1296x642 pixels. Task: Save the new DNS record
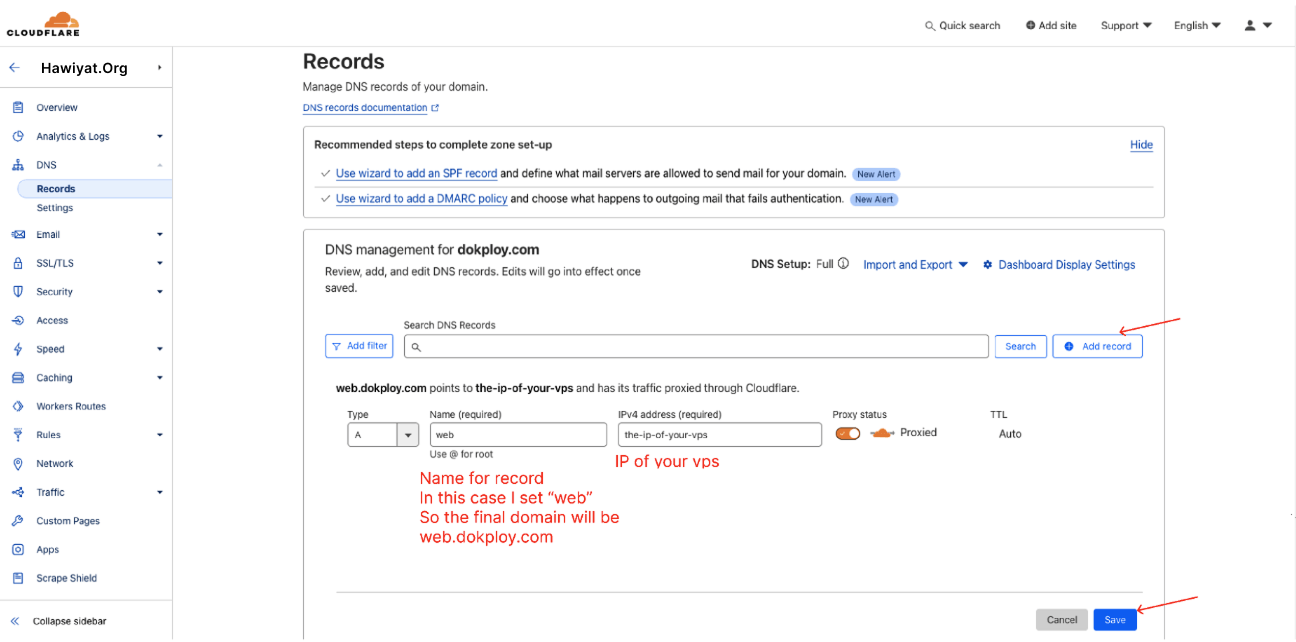click(1114, 619)
